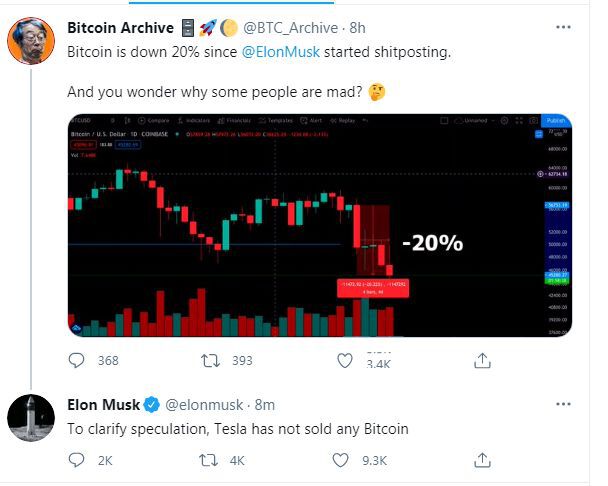This screenshot has width=608, height=486.
Task: Open the Bitcoin Archive profile name
Action: [121, 28]
